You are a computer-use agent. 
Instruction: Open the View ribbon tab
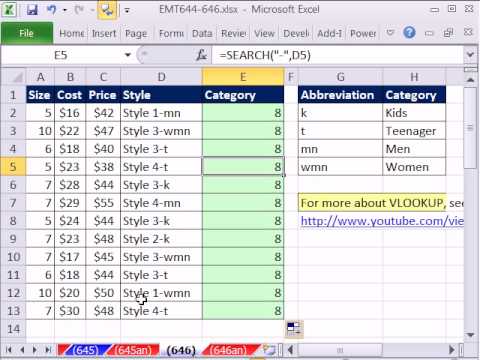pyautogui.click(x=264, y=33)
